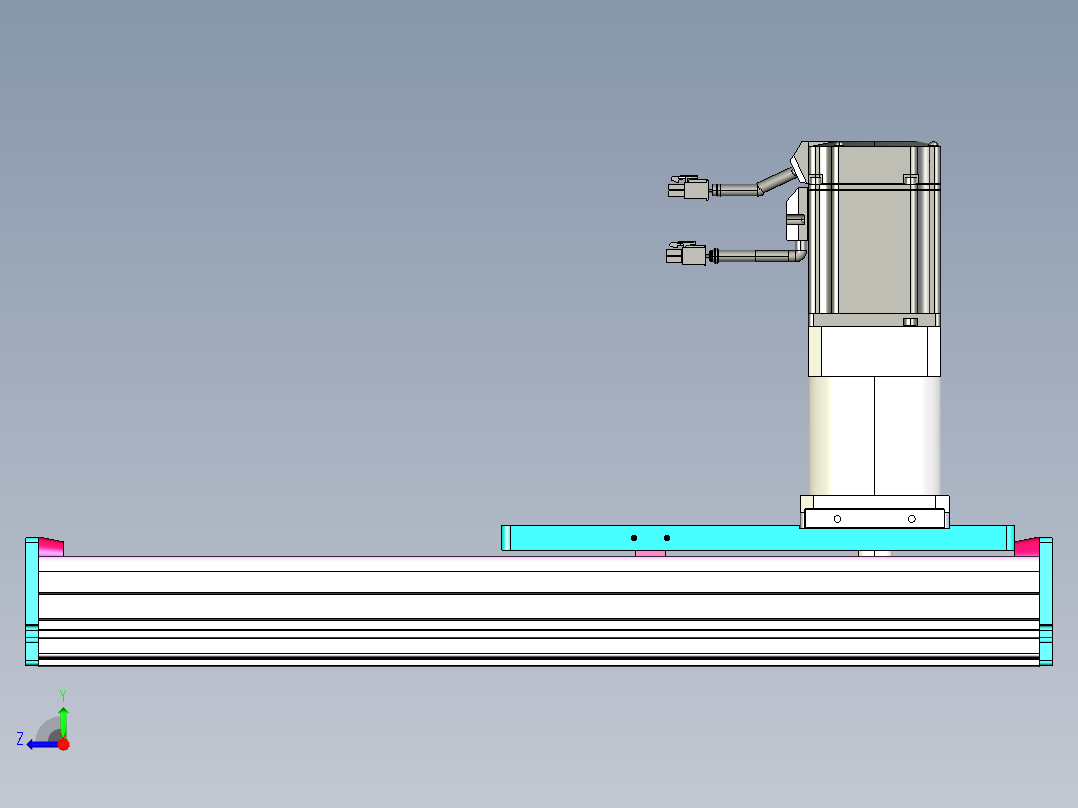Select the left cyan end cap of the rail

[32, 602]
